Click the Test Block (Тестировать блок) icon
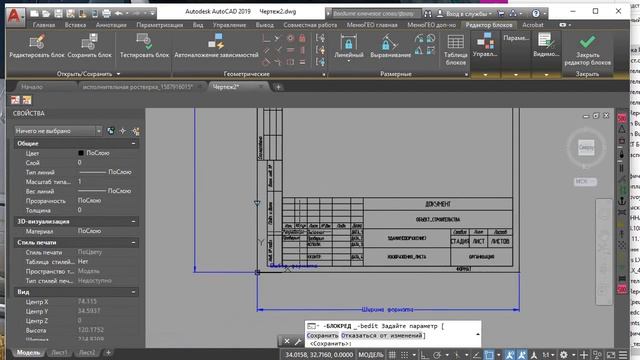Viewport: 640px width, 360px height. pyautogui.click(x=144, y=42)
